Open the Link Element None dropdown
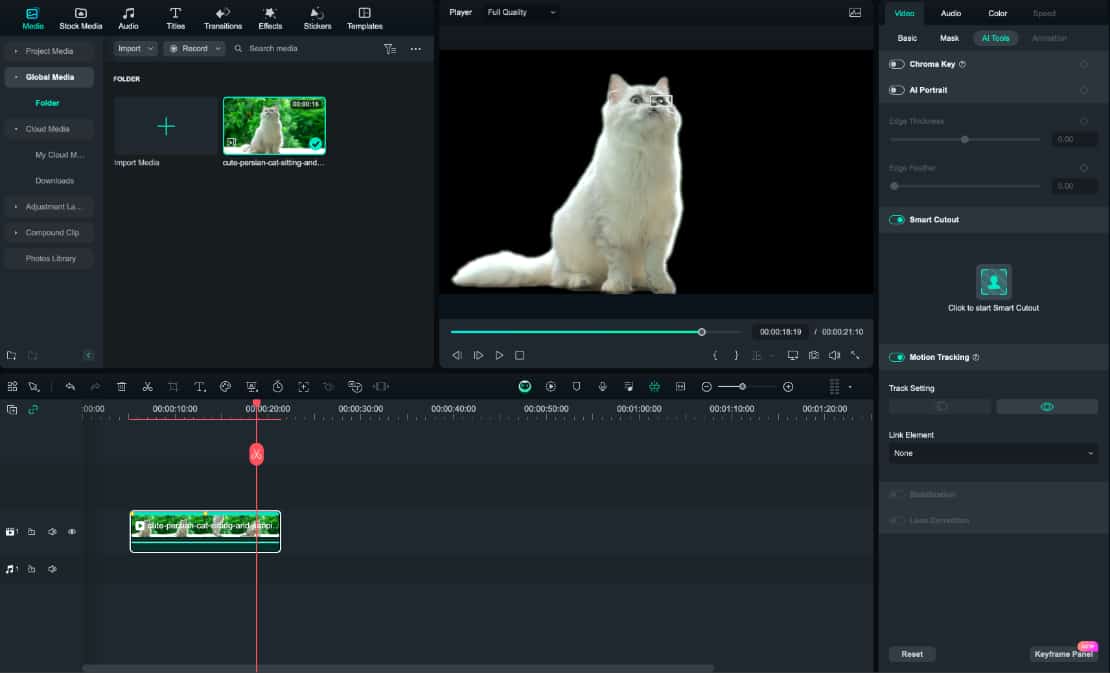Screen dimensions: 1110x673 pos(993,453)
